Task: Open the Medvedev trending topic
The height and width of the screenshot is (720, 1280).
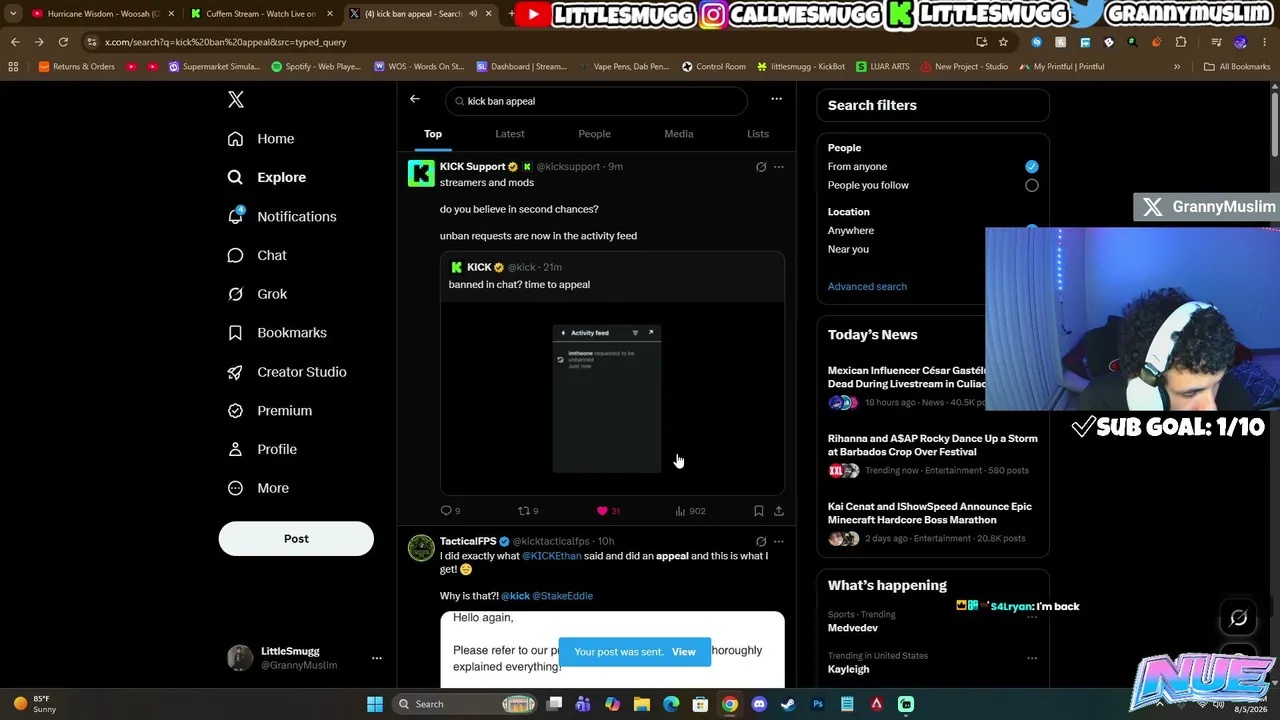Action: click(853, 628)
